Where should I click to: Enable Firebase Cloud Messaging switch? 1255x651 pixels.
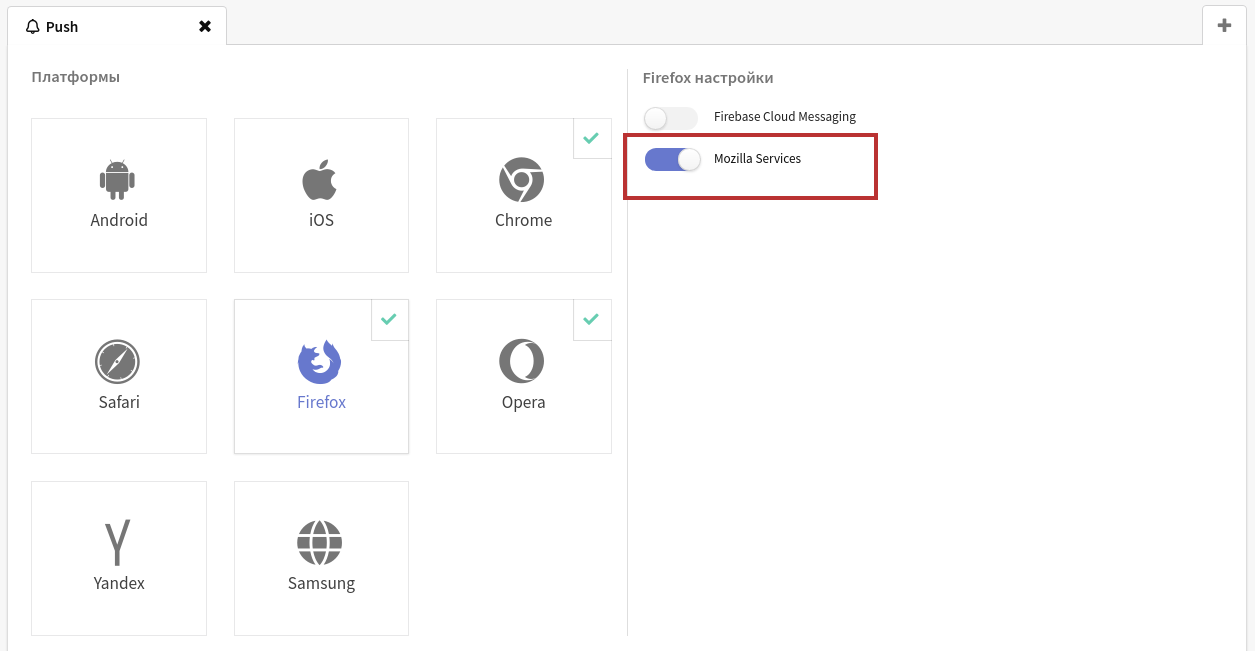pyautogui.click(x=670, y=118)
